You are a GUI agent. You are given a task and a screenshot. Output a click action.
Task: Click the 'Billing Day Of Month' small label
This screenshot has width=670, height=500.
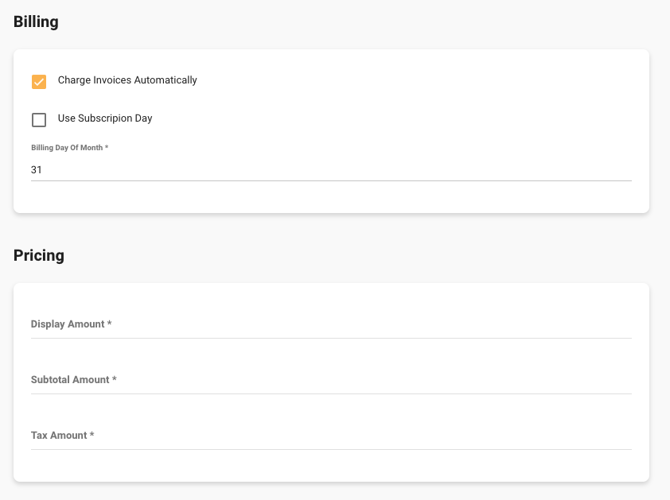pos(66,148)
